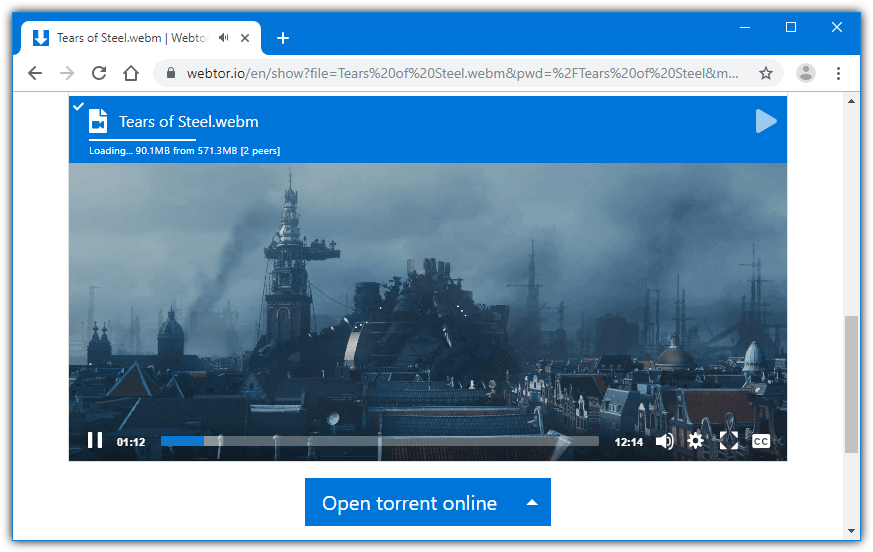Image resolution: width=873 pixels, height=552 pixels.
Task: Click the download progress line under the title
Action: [143, 139]
